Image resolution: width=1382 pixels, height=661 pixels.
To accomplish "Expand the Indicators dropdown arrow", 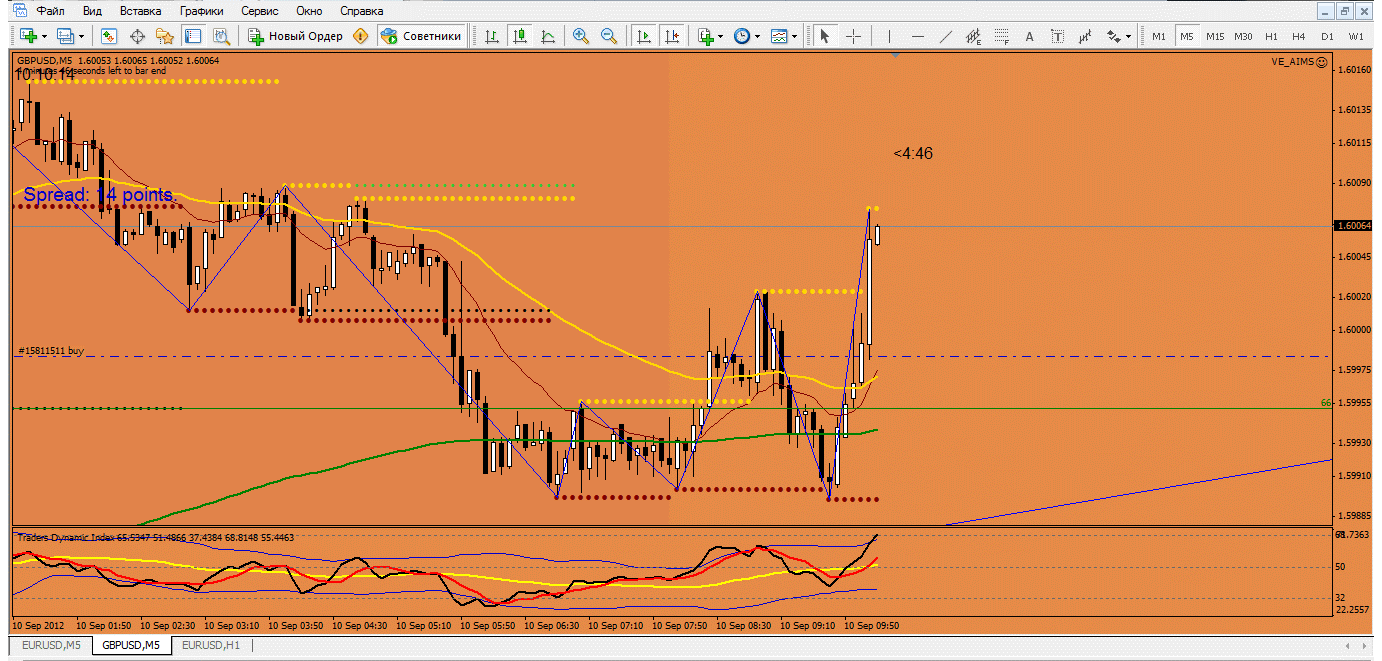I will click(722, 36).
